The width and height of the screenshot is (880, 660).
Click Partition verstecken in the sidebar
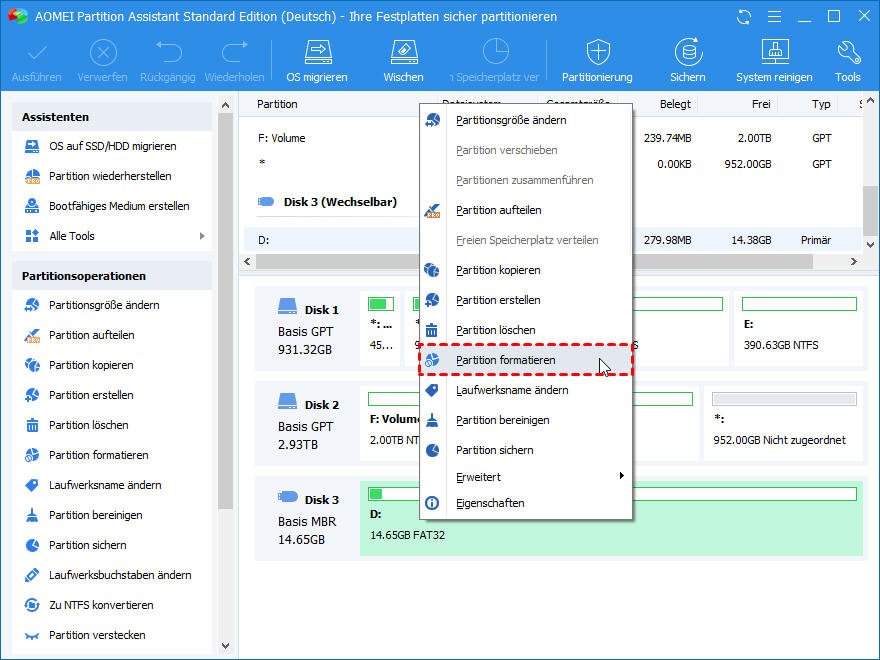click(x=97, y=635)
